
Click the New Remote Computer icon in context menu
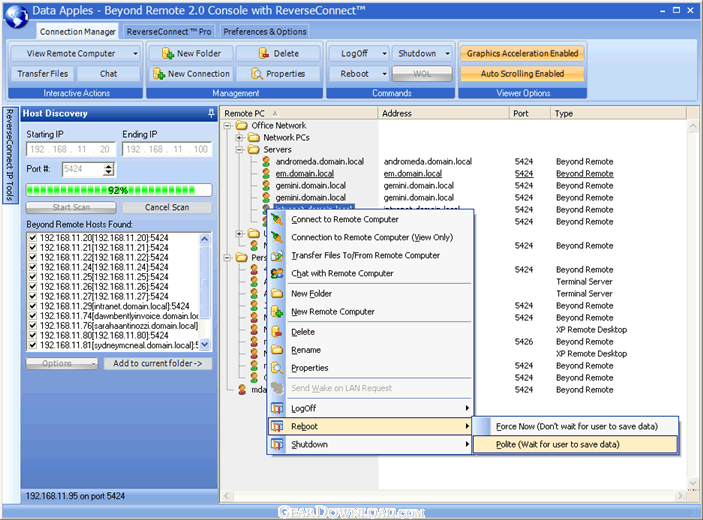tap(277, 312)
